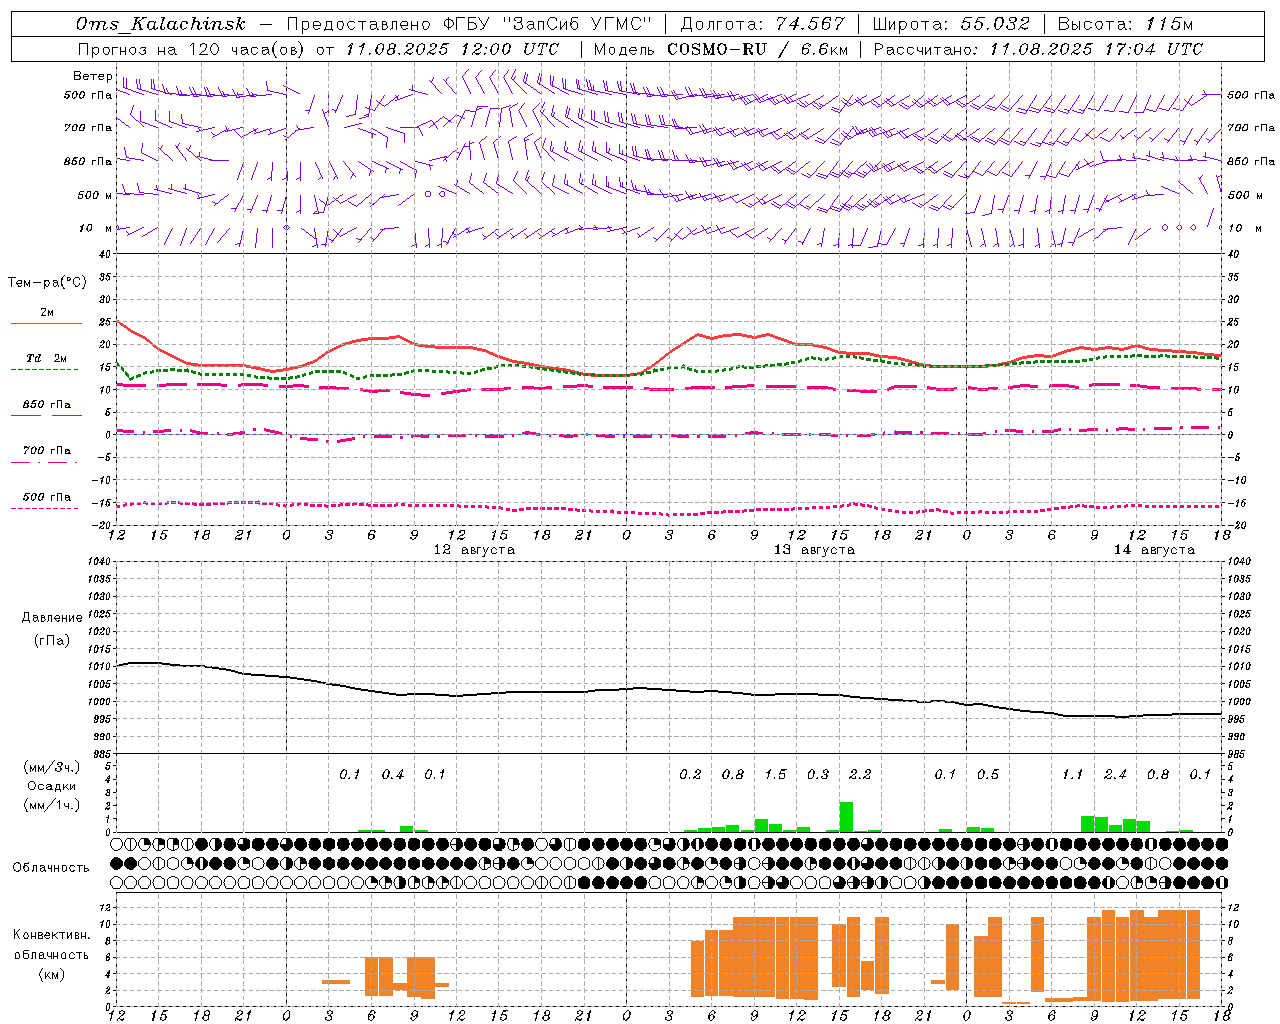Viewport: 1280px width, 1024px height.
Task: Click the Широта: 55.032 value
Action: click(x=951, y=24)
